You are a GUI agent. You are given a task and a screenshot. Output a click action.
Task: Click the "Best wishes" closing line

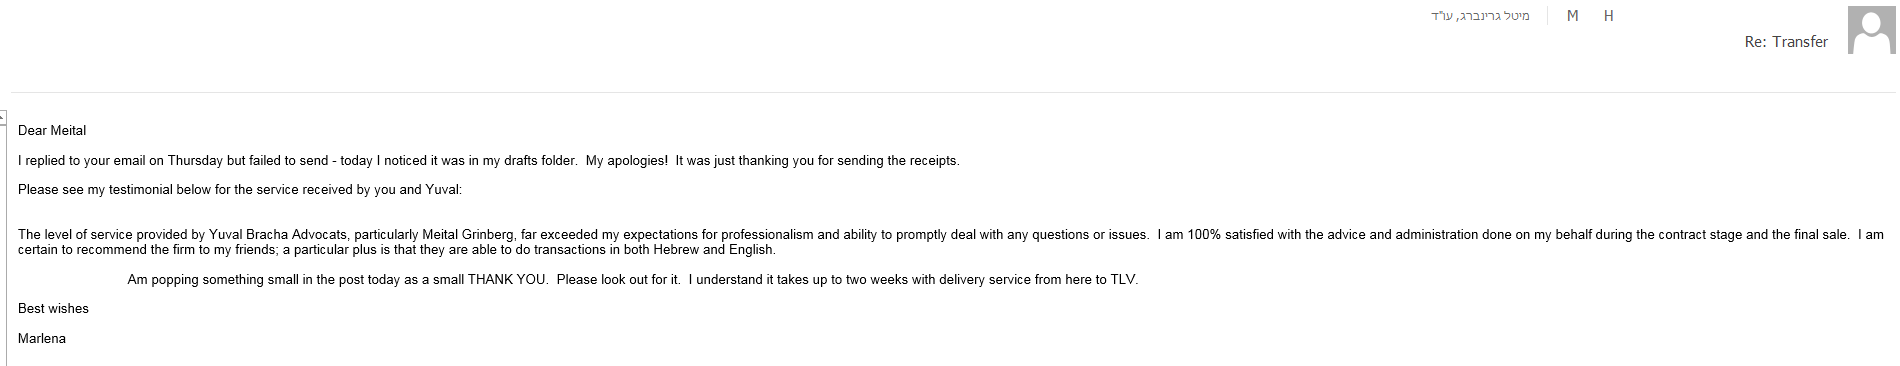click(53, 309)
